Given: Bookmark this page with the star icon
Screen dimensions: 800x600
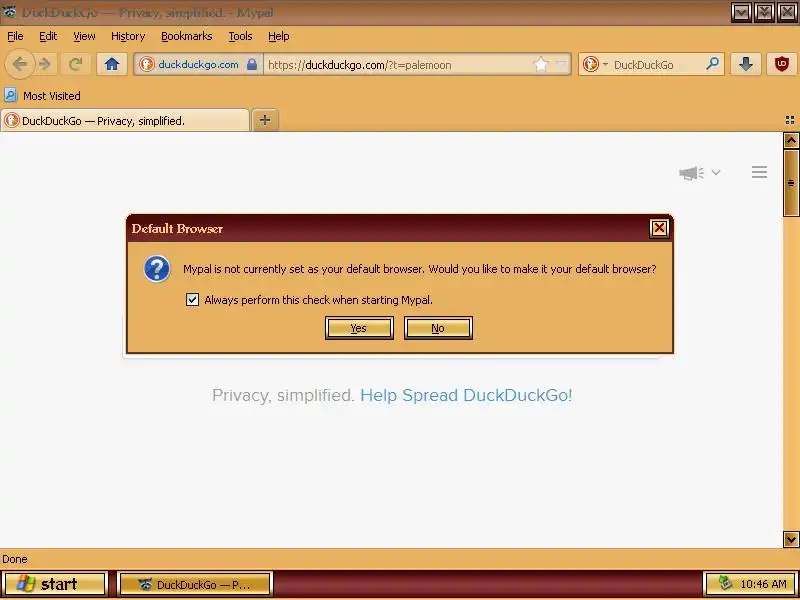Looking at the screenshot, I should coord(541,65).
